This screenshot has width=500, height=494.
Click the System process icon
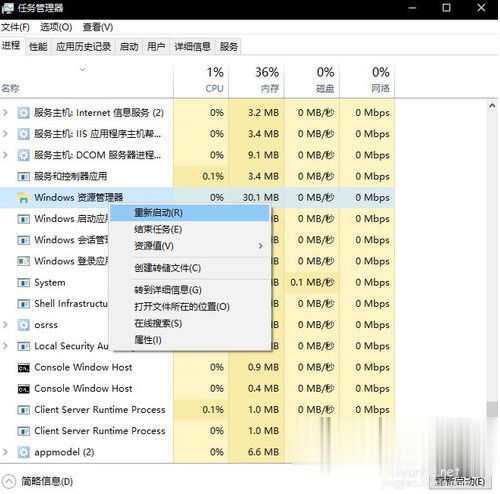[x=23, y=283]
